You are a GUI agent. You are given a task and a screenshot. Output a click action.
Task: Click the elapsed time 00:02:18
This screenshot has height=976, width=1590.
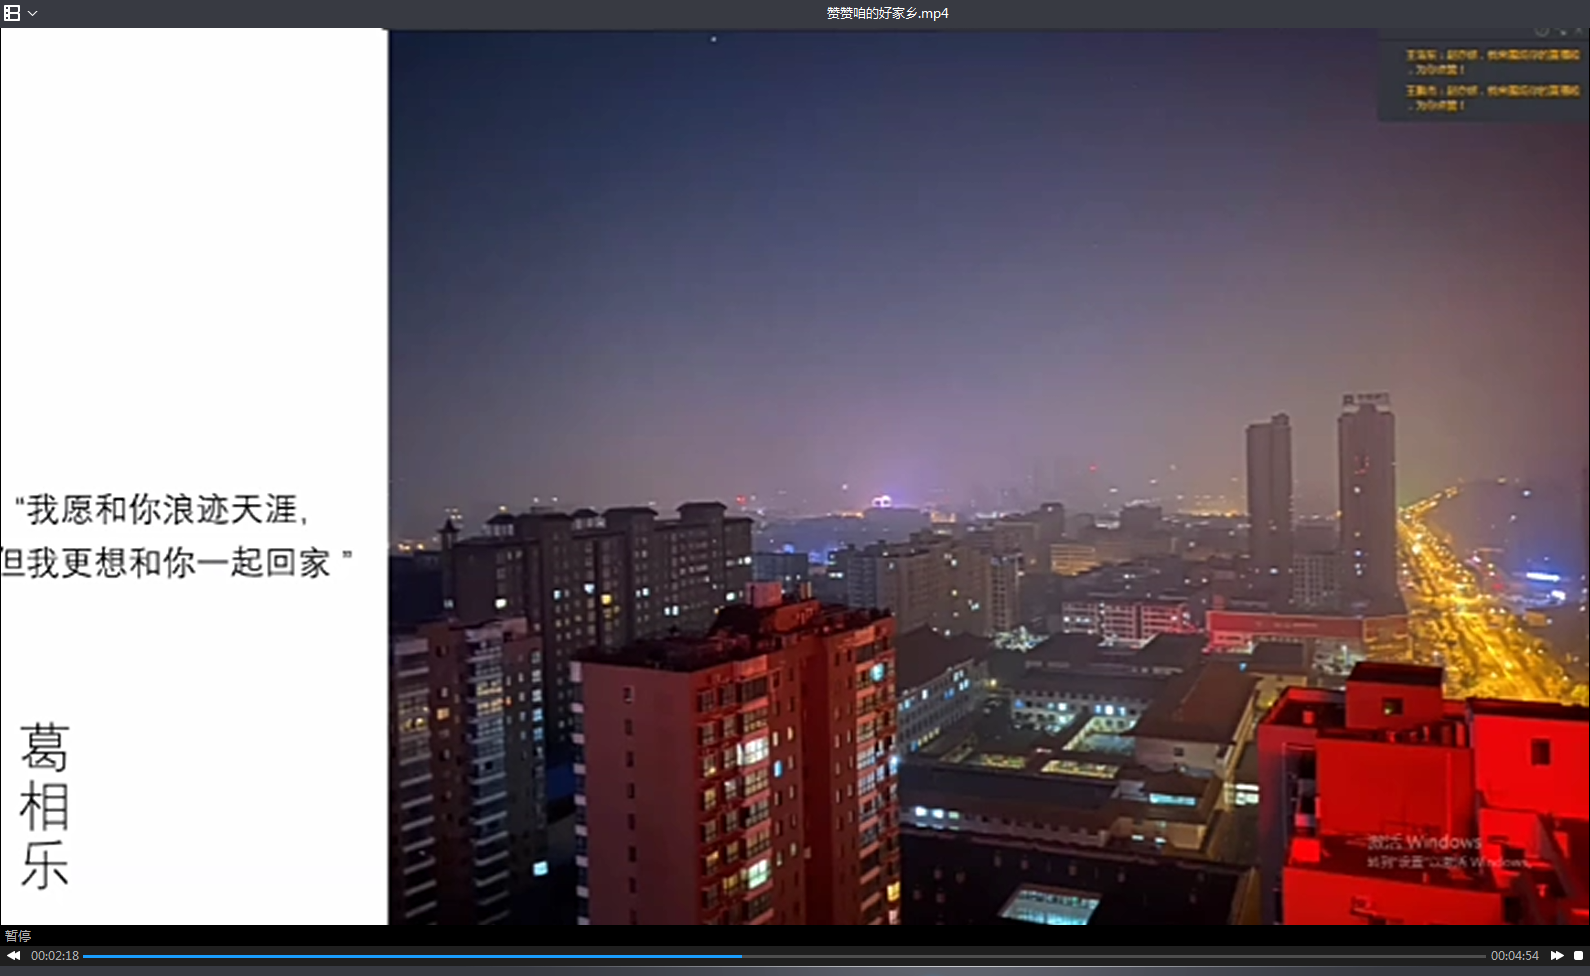tap(55, 956)
